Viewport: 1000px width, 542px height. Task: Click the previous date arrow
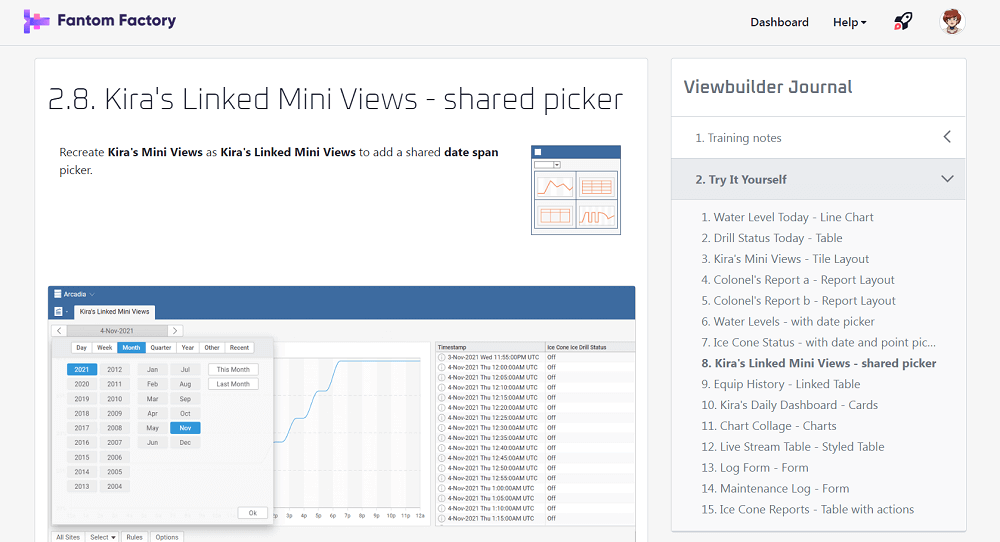tap(59, 331)
